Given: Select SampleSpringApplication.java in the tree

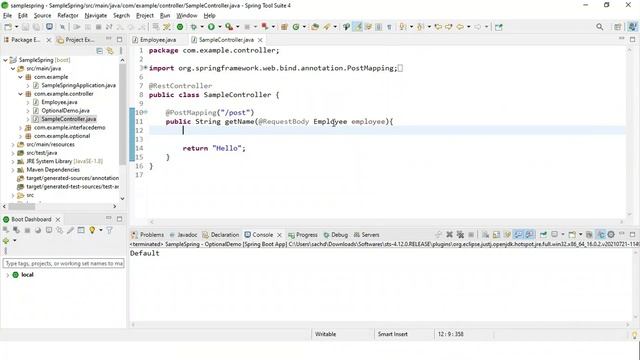Looking at the screenshot, I should click(x=78, y=85).
